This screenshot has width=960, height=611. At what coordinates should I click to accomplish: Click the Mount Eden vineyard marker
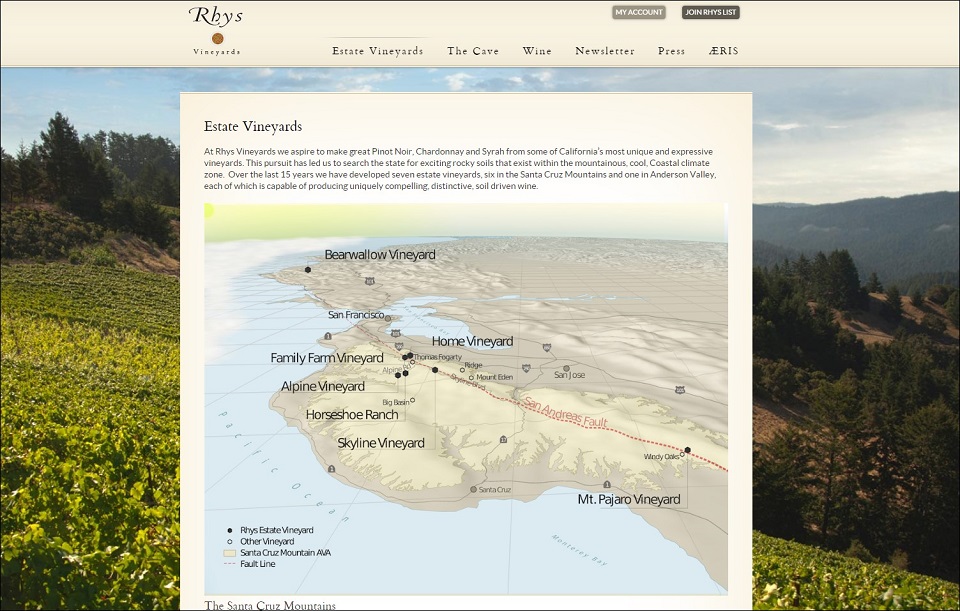click(471, 378)
